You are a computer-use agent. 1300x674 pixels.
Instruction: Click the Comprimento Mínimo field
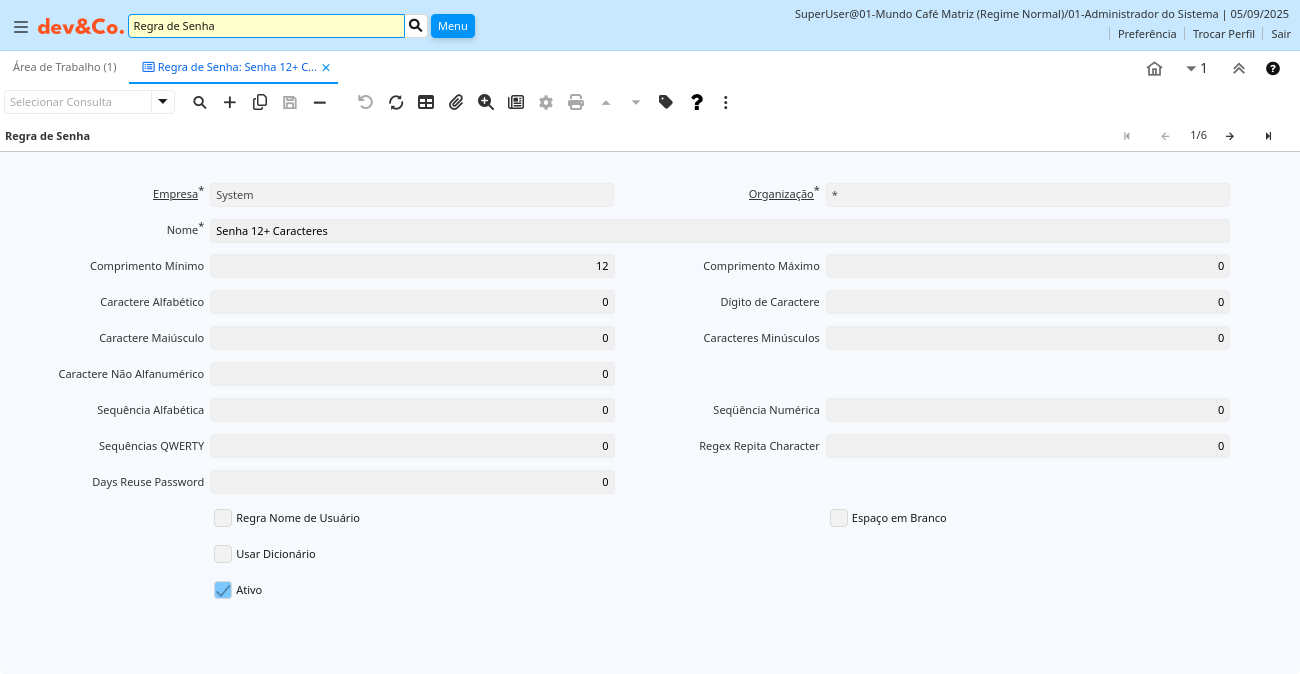[412, 266]
